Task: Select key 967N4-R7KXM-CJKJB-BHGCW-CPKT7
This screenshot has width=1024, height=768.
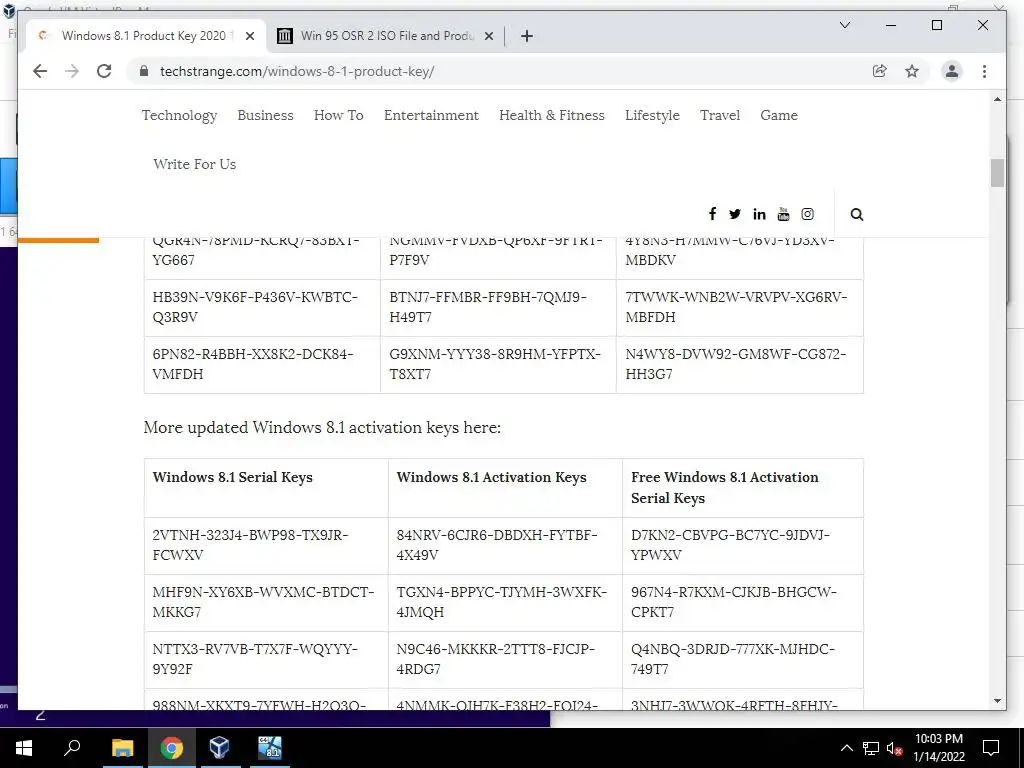Action: click(733, 601)
